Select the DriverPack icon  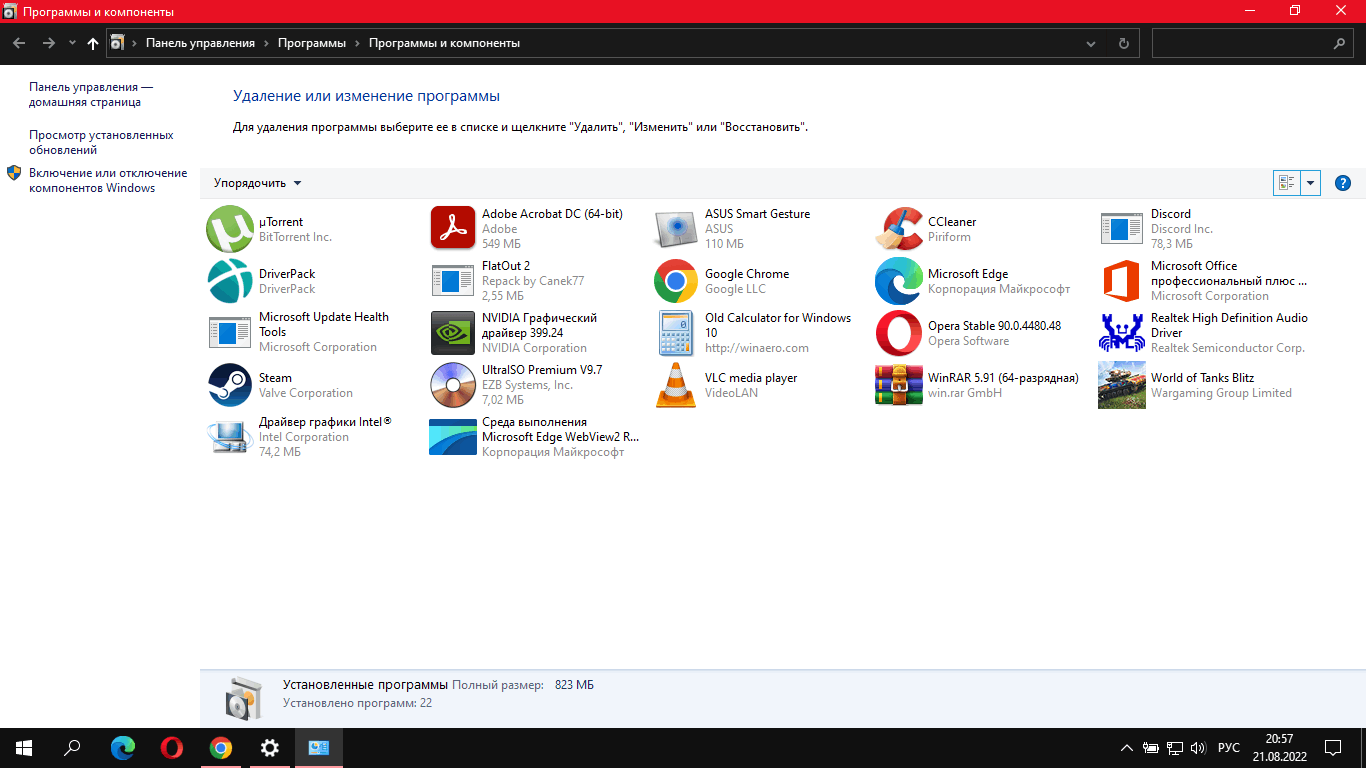(x=229, y=281)
